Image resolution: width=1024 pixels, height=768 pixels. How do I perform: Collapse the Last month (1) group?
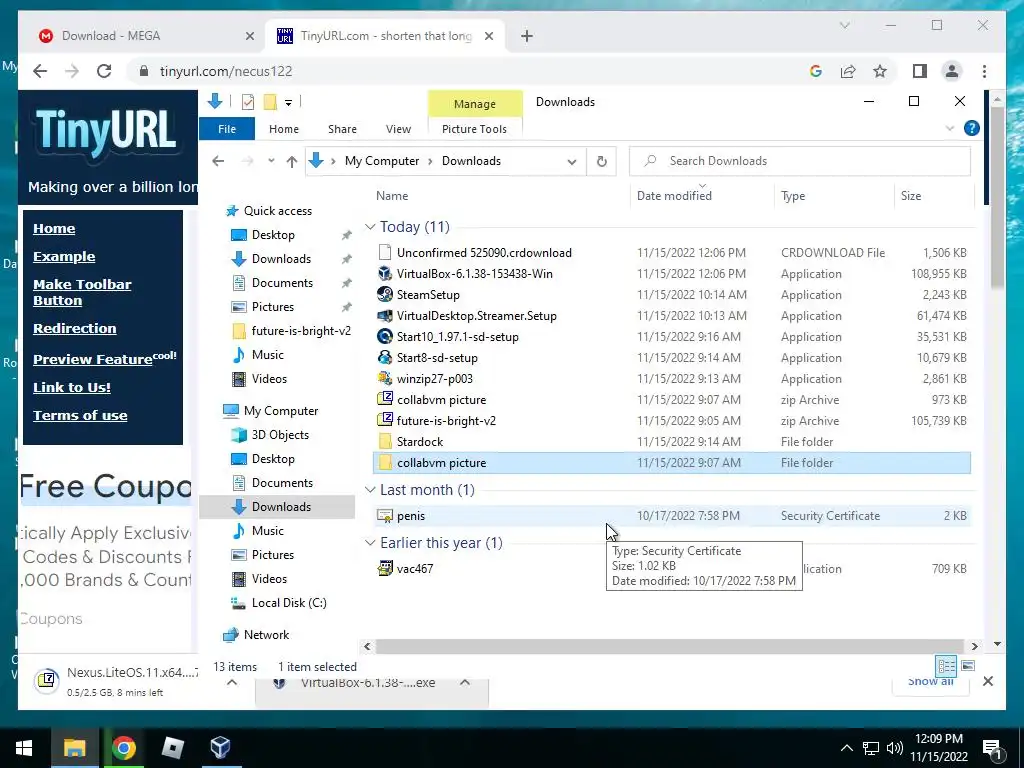coord(370,490)
